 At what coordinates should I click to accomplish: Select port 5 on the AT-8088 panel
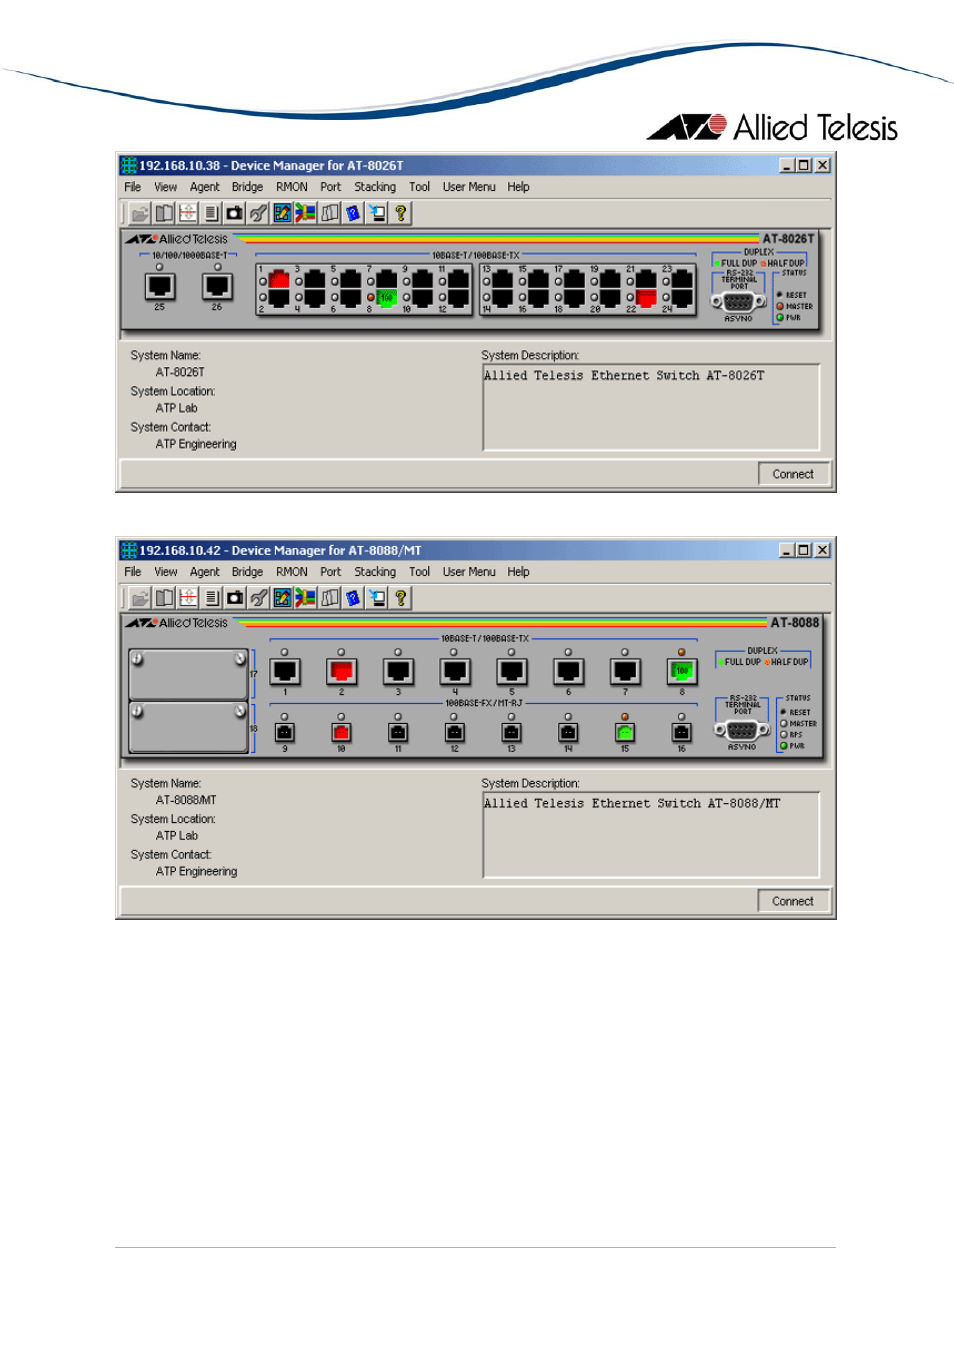pyautogui.click(x=512, y=672)
